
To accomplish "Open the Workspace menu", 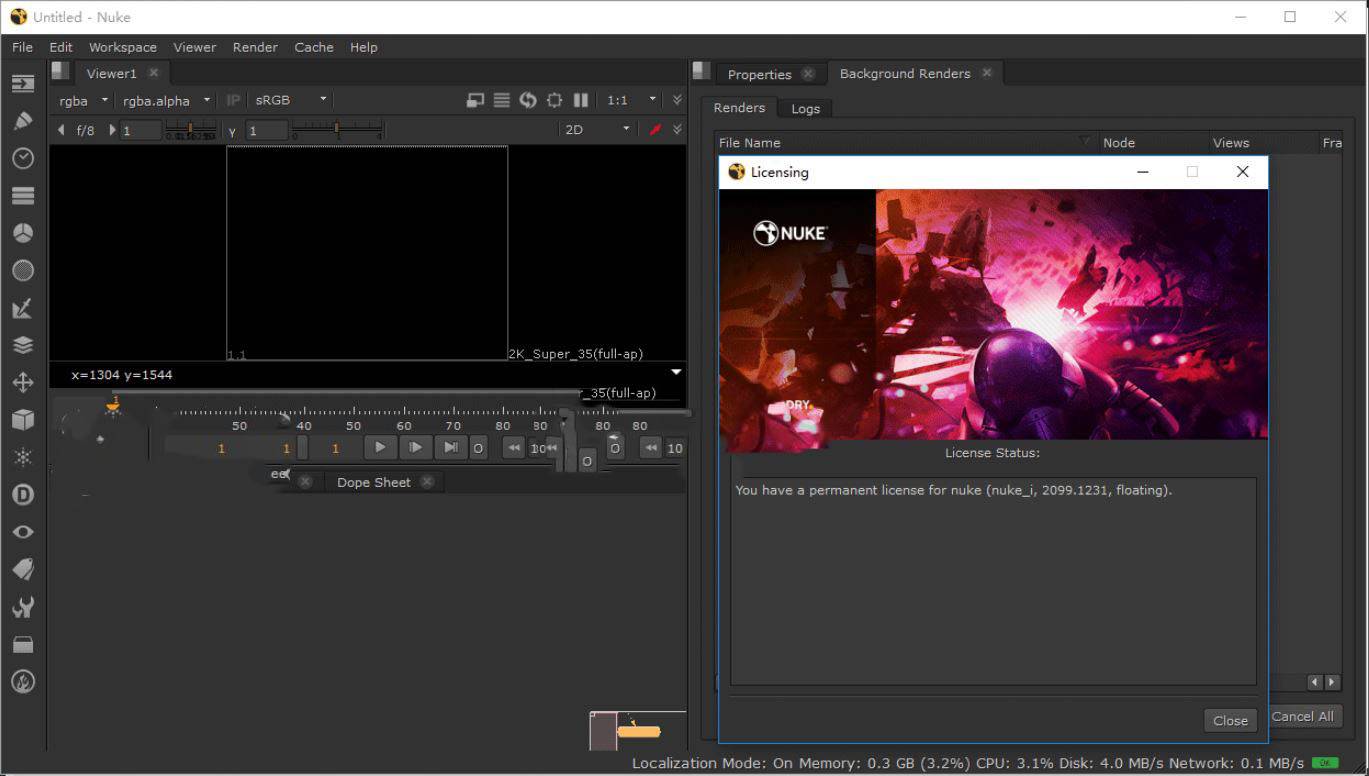I will click(122, 47).
